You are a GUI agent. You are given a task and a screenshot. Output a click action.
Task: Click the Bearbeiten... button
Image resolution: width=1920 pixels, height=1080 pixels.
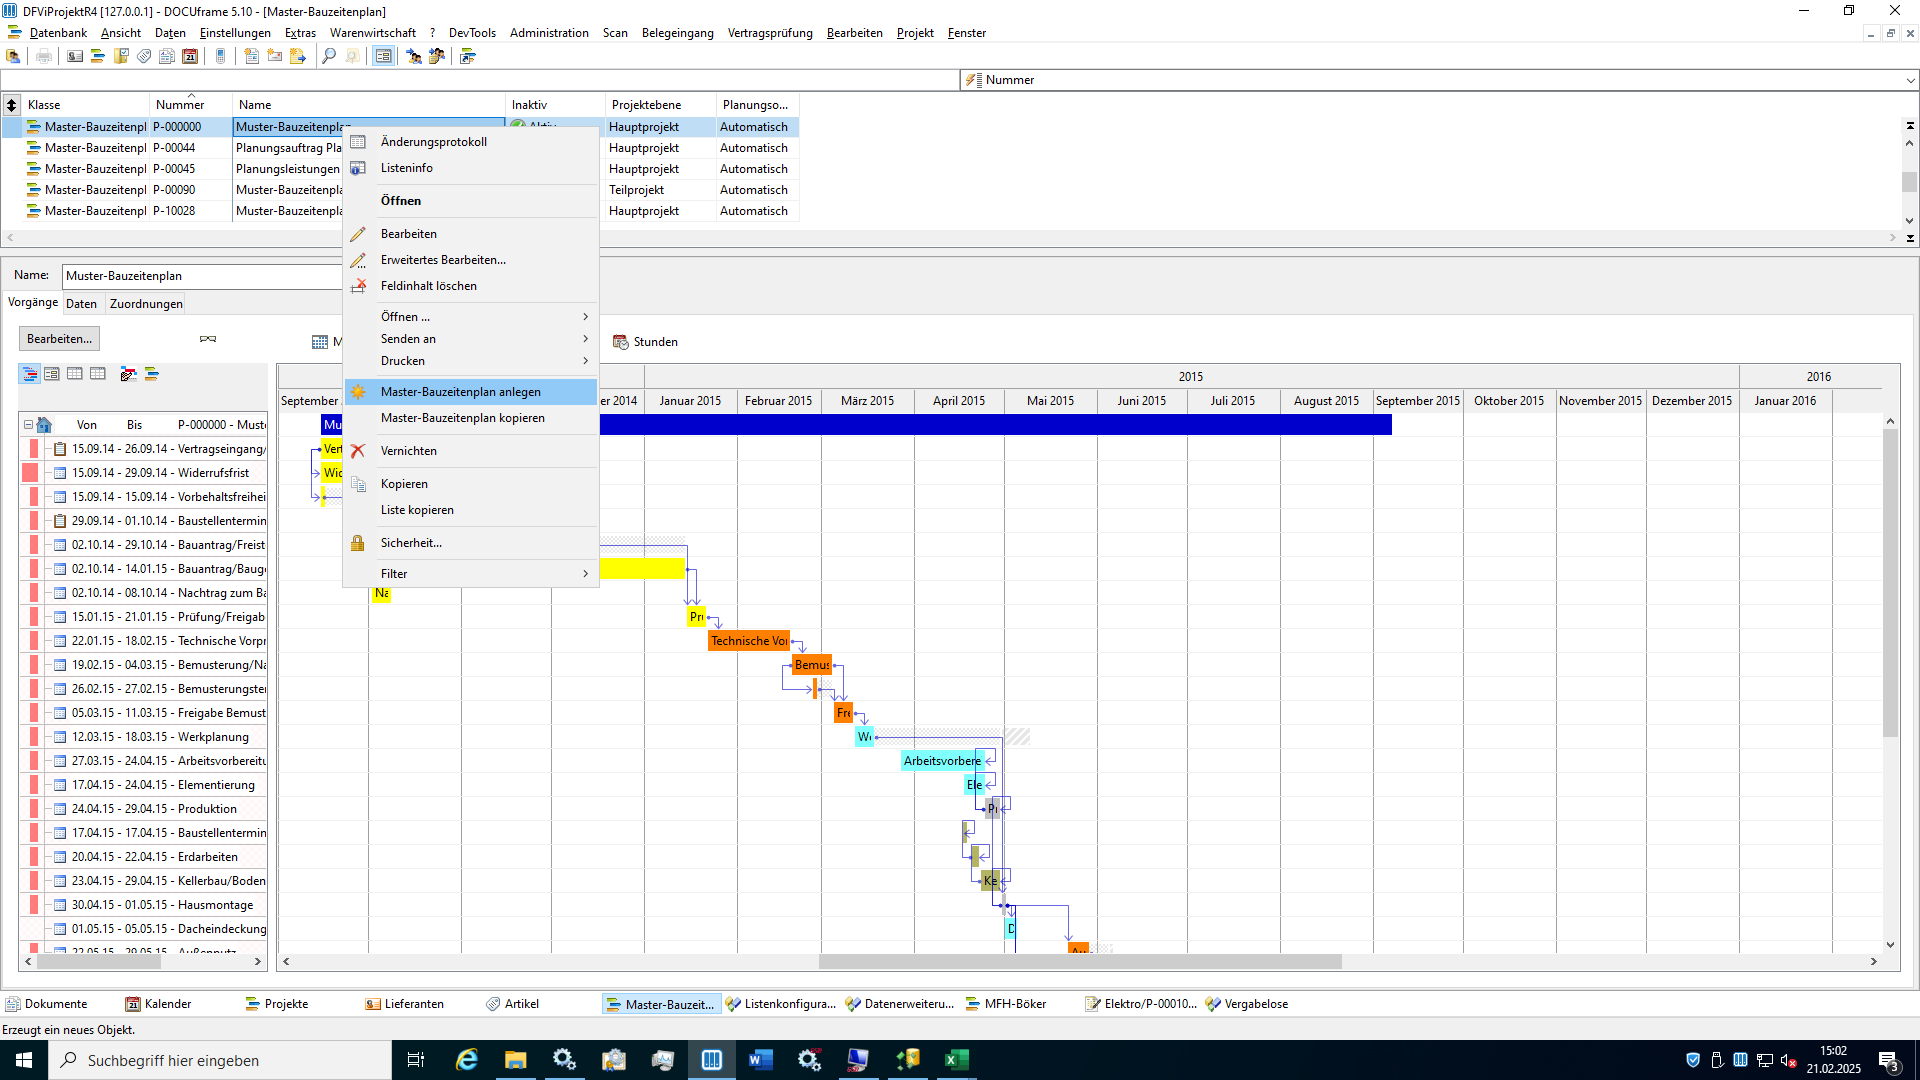click(59, 339)
